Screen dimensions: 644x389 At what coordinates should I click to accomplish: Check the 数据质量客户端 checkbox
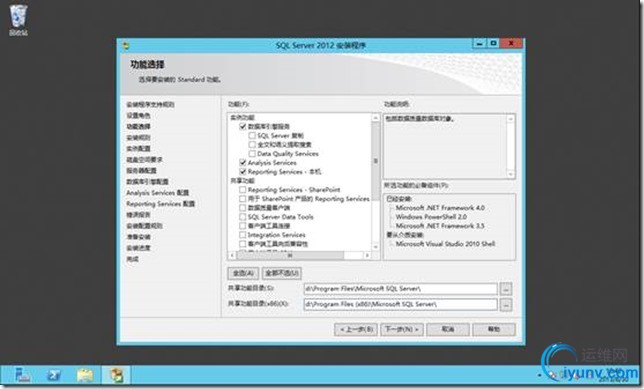coord(243,208)
